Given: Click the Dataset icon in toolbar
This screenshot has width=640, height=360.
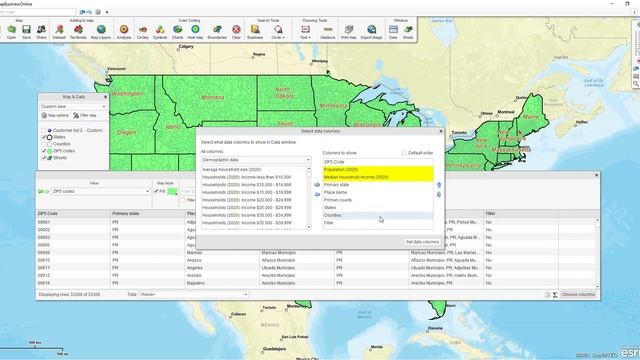Looking at the screenshot, I should point(59,32).
